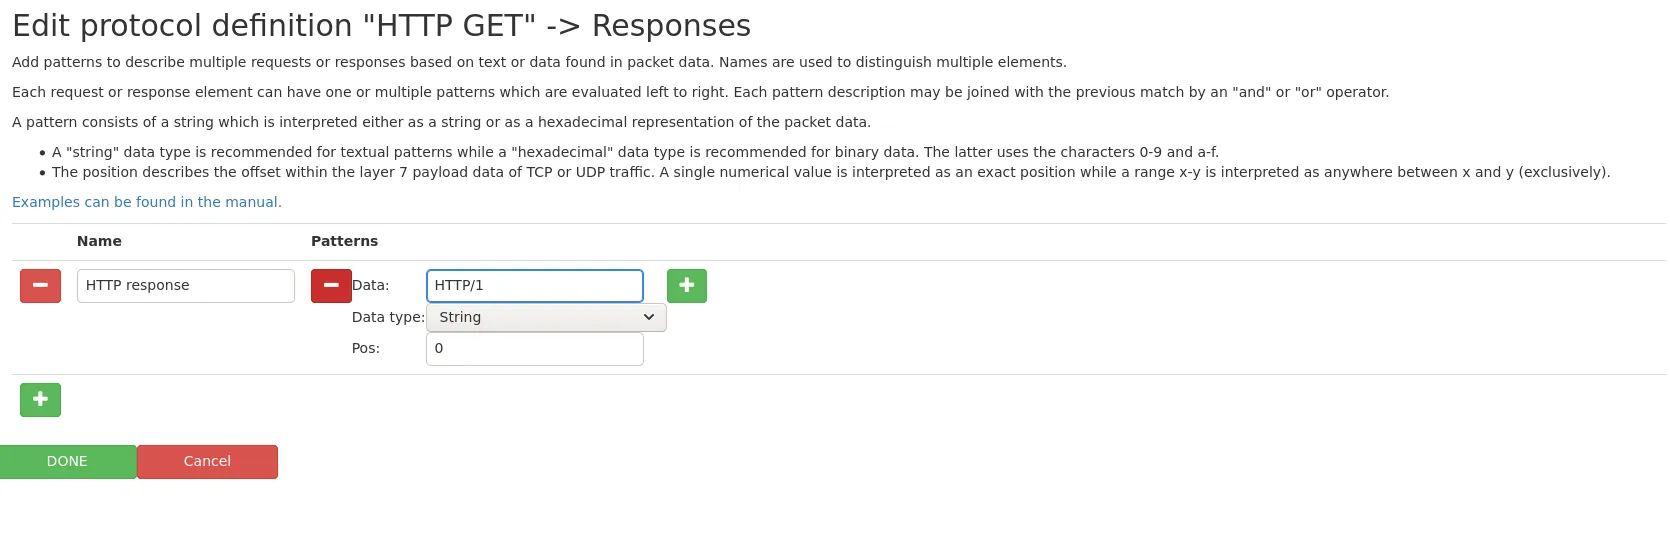
Task: Click the "Data:" field label
Action: pos(370,286)
